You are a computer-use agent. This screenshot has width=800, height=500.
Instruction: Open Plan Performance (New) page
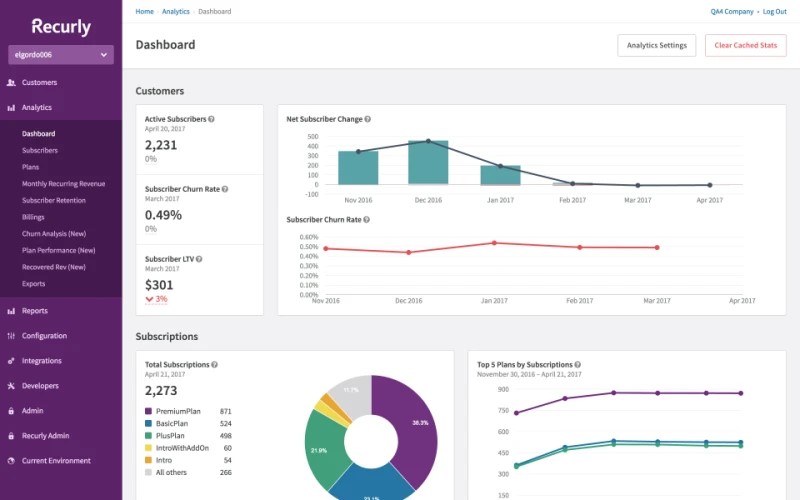pyautogui.click(x=59, y=250)
